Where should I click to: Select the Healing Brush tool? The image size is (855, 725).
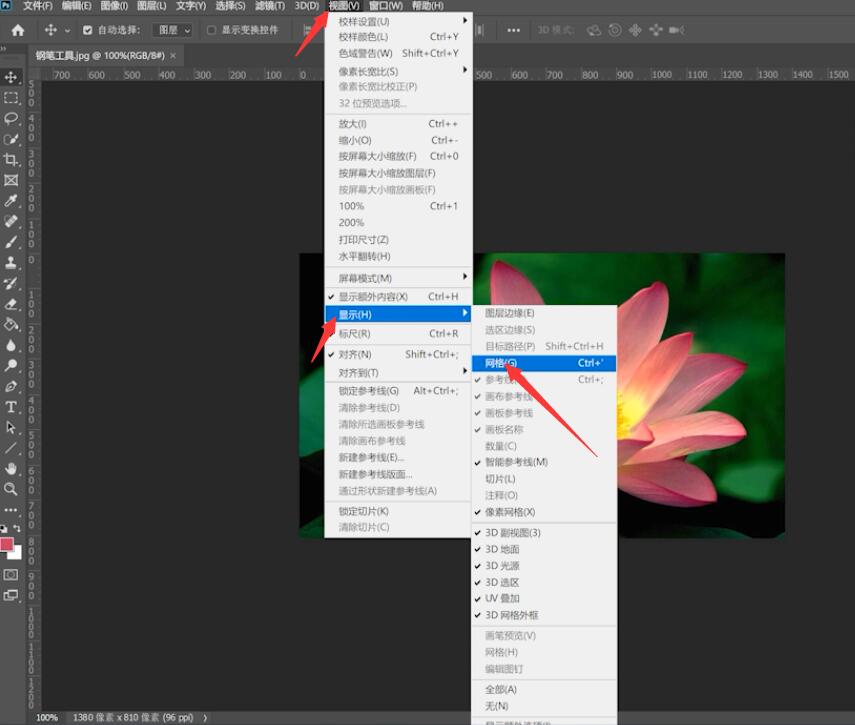click(11, 221)
